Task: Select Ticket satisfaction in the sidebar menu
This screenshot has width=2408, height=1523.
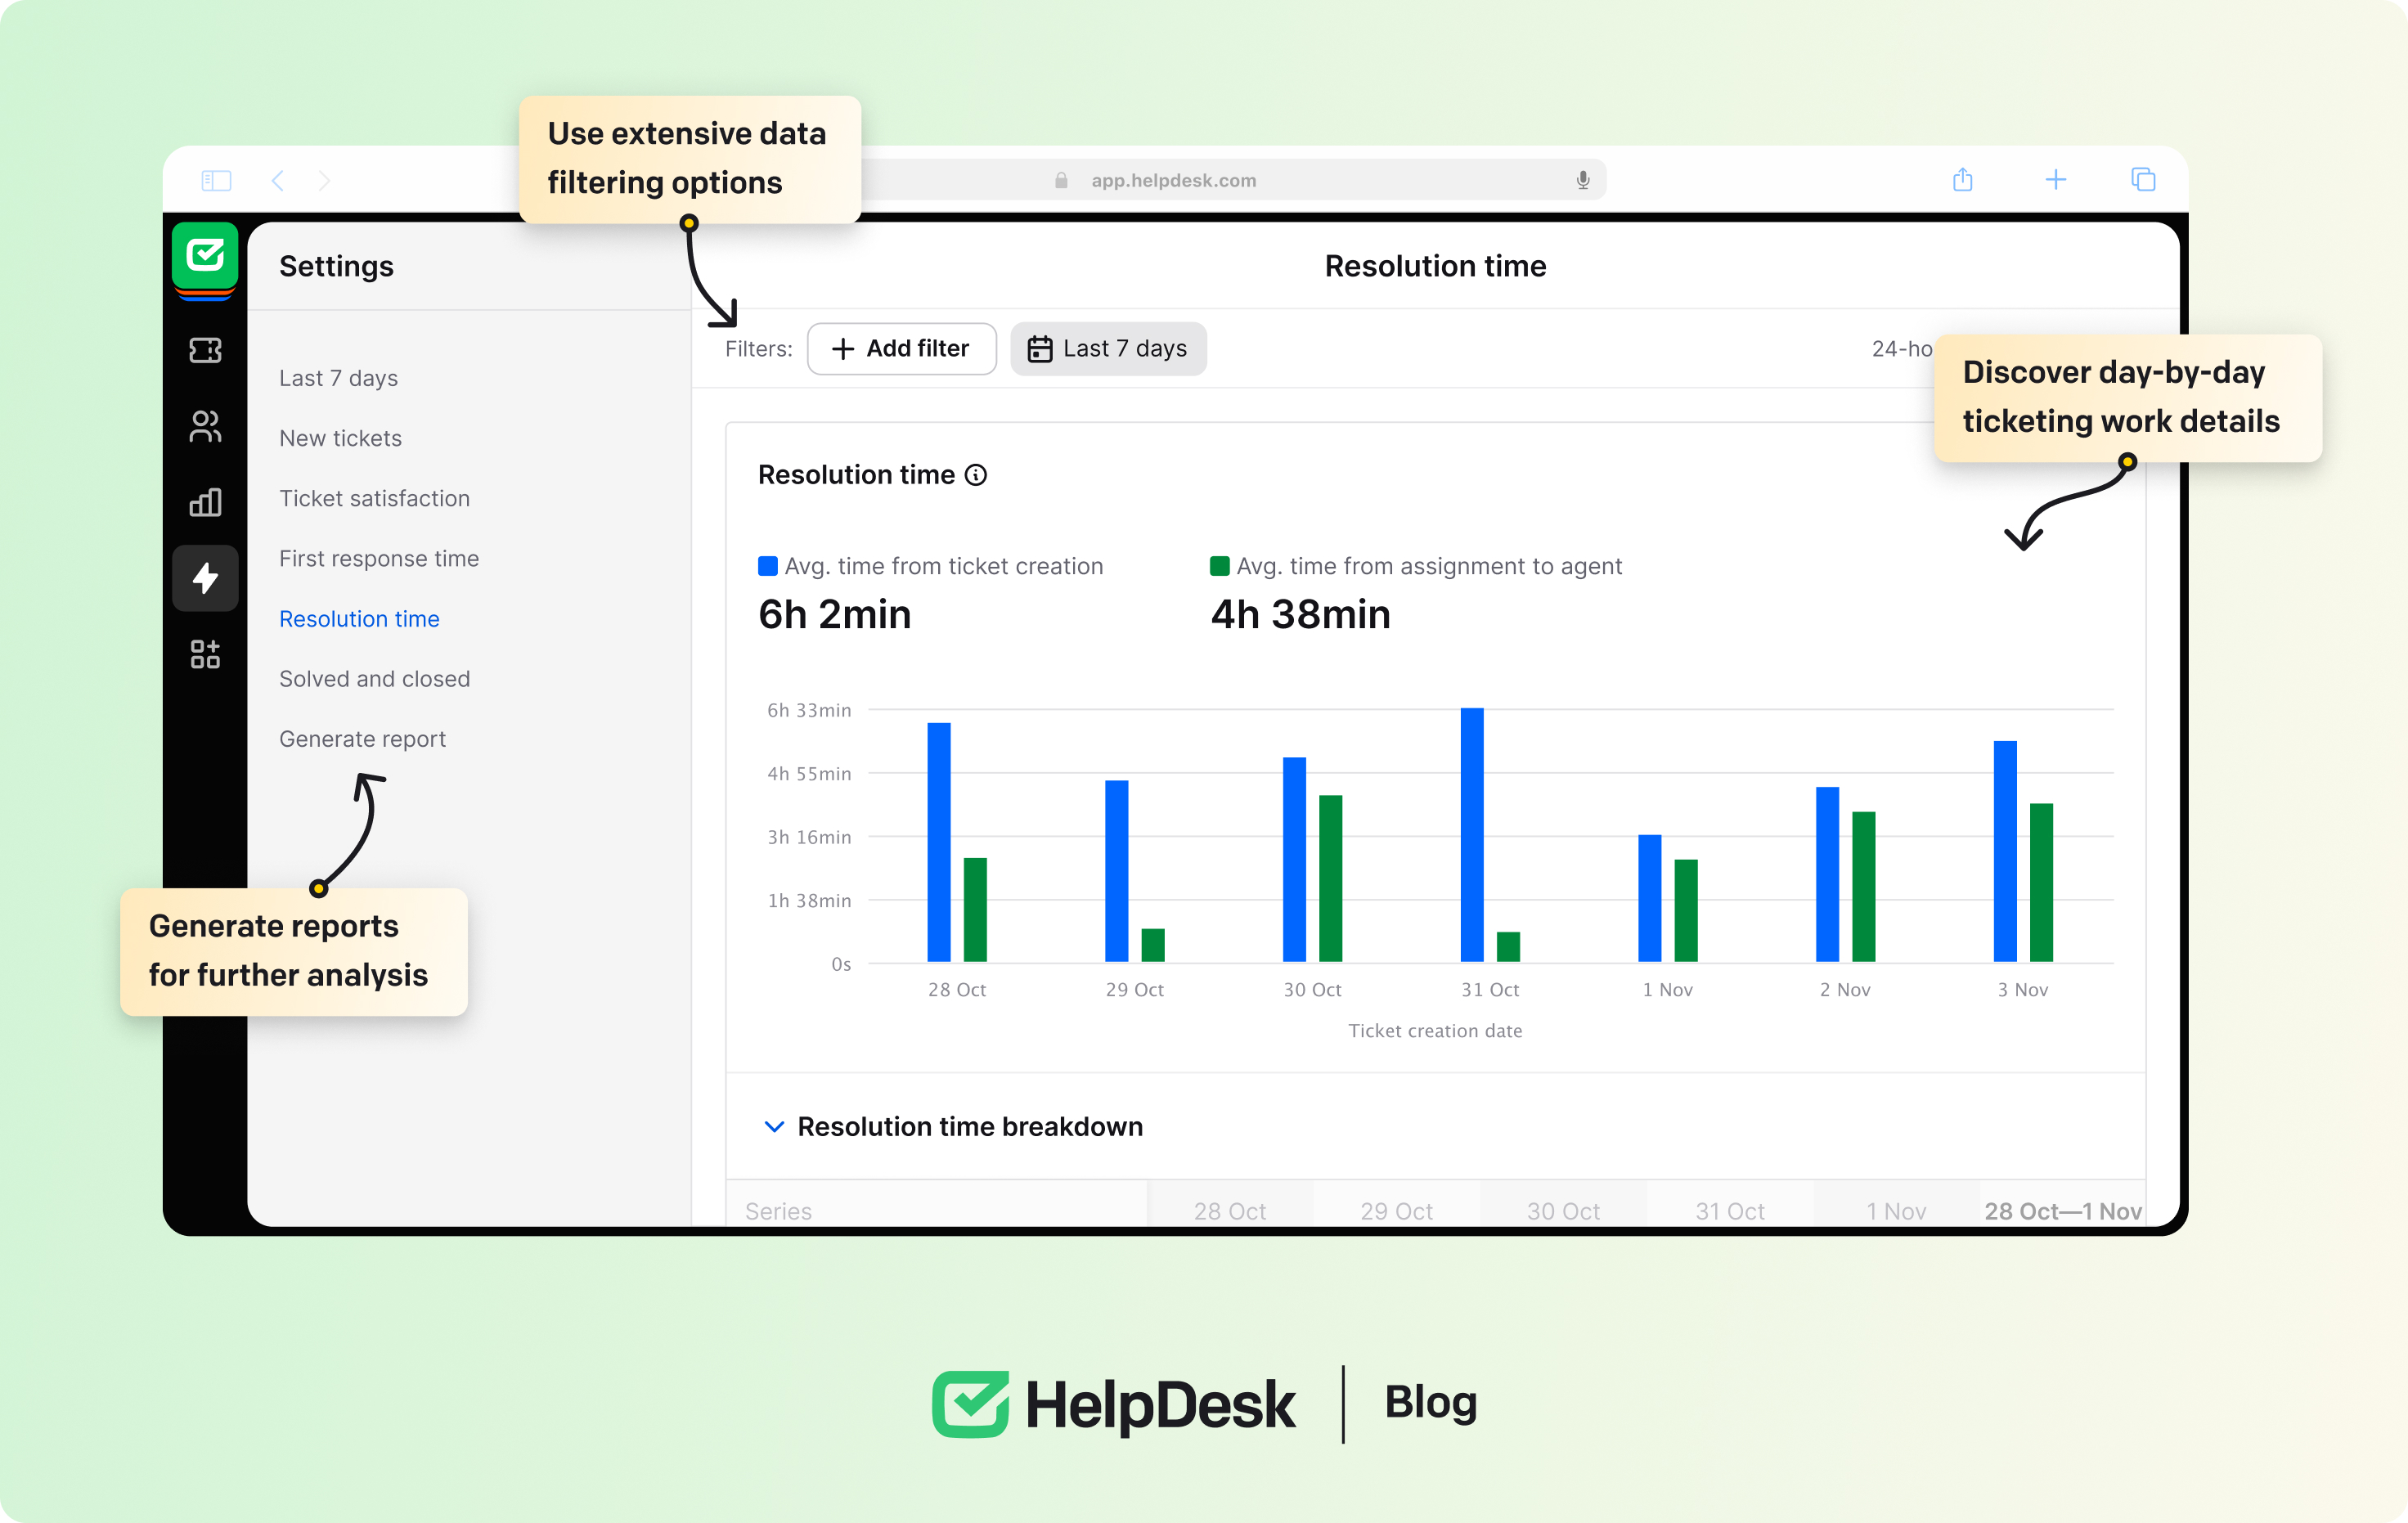Action: (x=374, y=498)
